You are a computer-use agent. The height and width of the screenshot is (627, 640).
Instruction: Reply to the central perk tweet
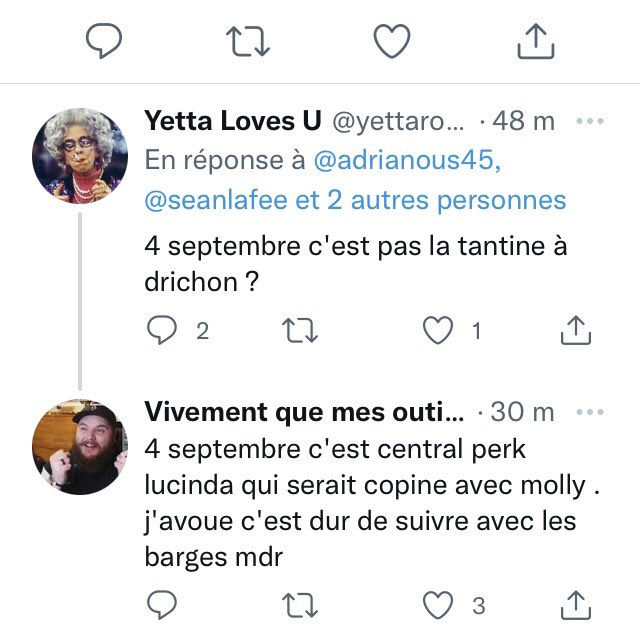tap(161, 604)
